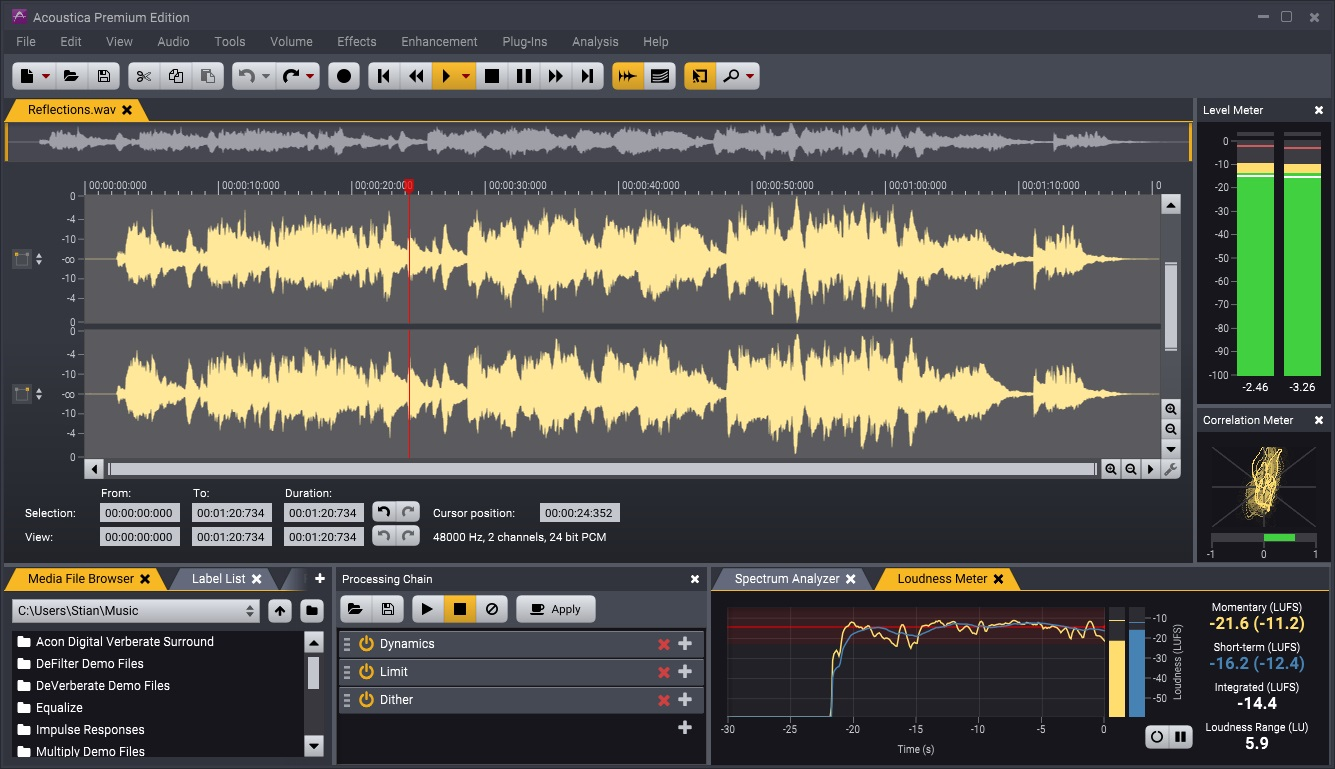1335x769 pixels.
Task: Open a saved processing chain preset
Action: tap(357, 609)
